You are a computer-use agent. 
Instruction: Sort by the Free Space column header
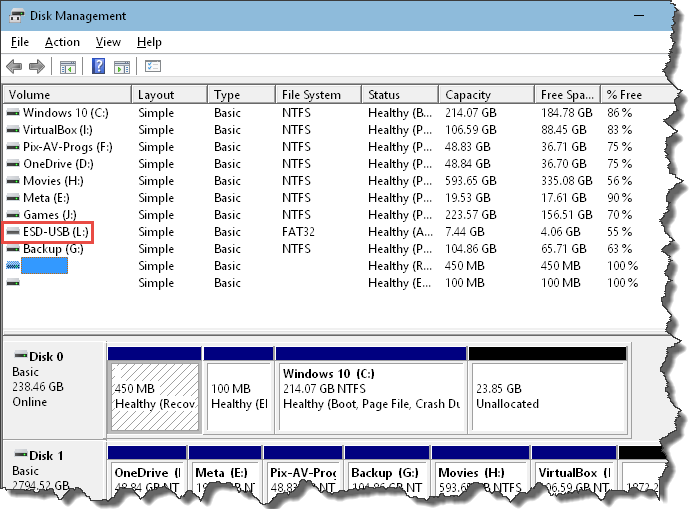tap(568, 95)
